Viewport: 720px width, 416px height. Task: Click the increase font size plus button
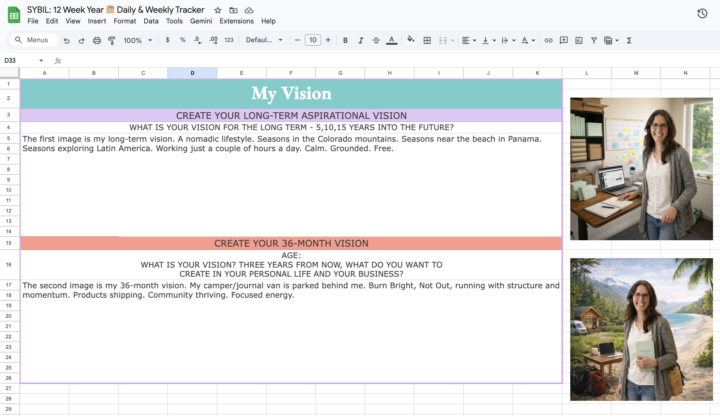click(328, 40)
